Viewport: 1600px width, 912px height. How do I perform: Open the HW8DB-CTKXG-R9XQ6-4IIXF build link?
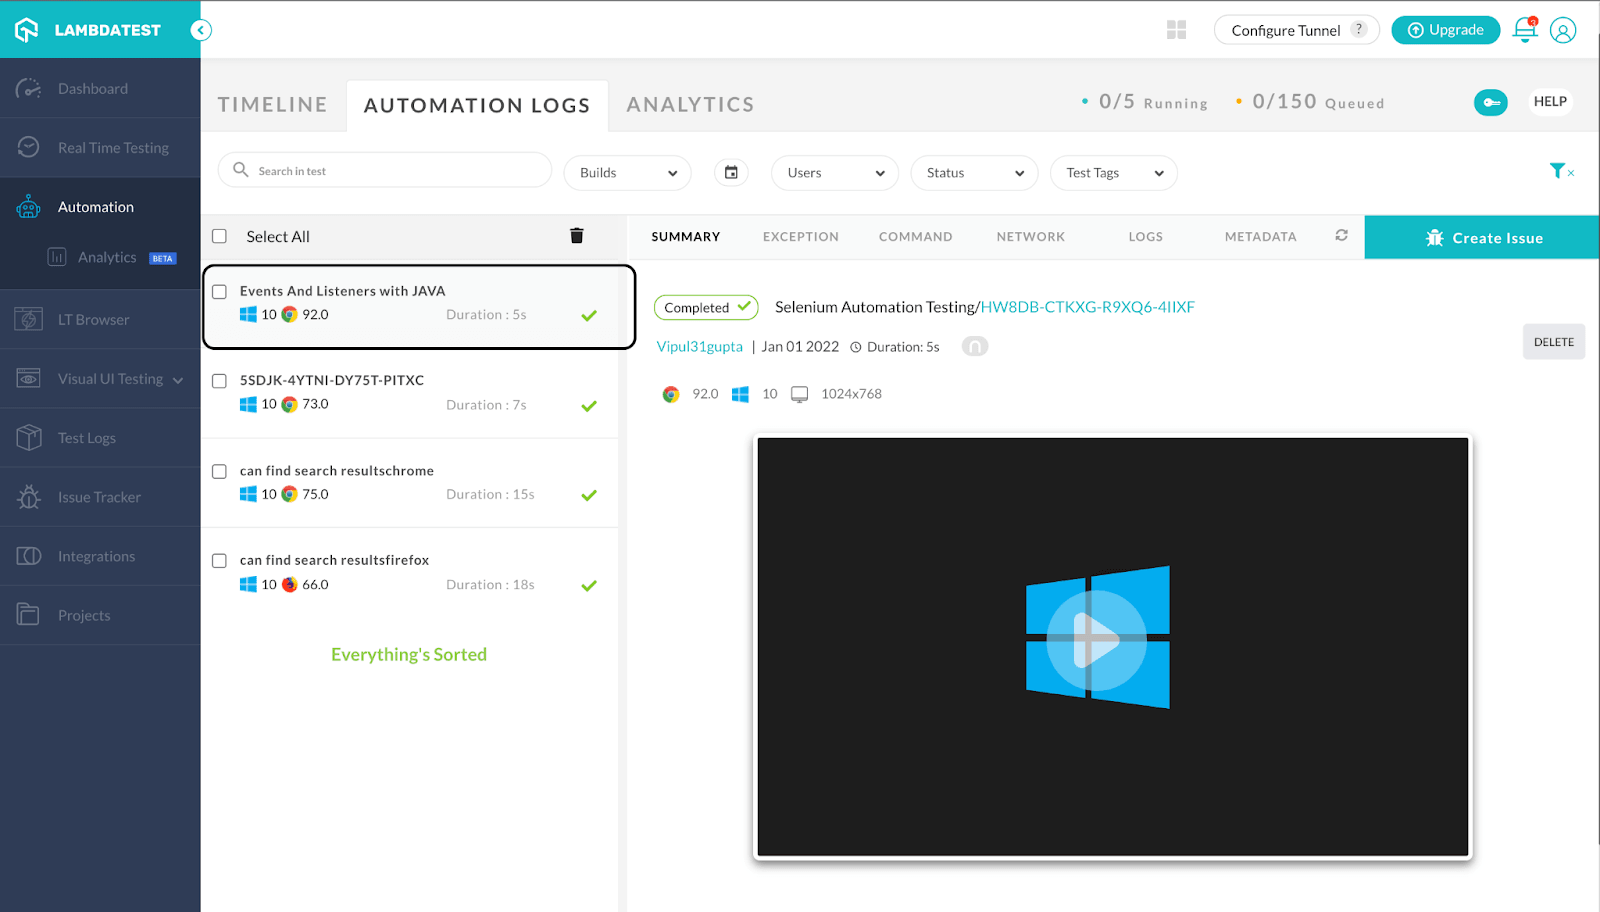pyautogui.click(x=1087, y=307)
